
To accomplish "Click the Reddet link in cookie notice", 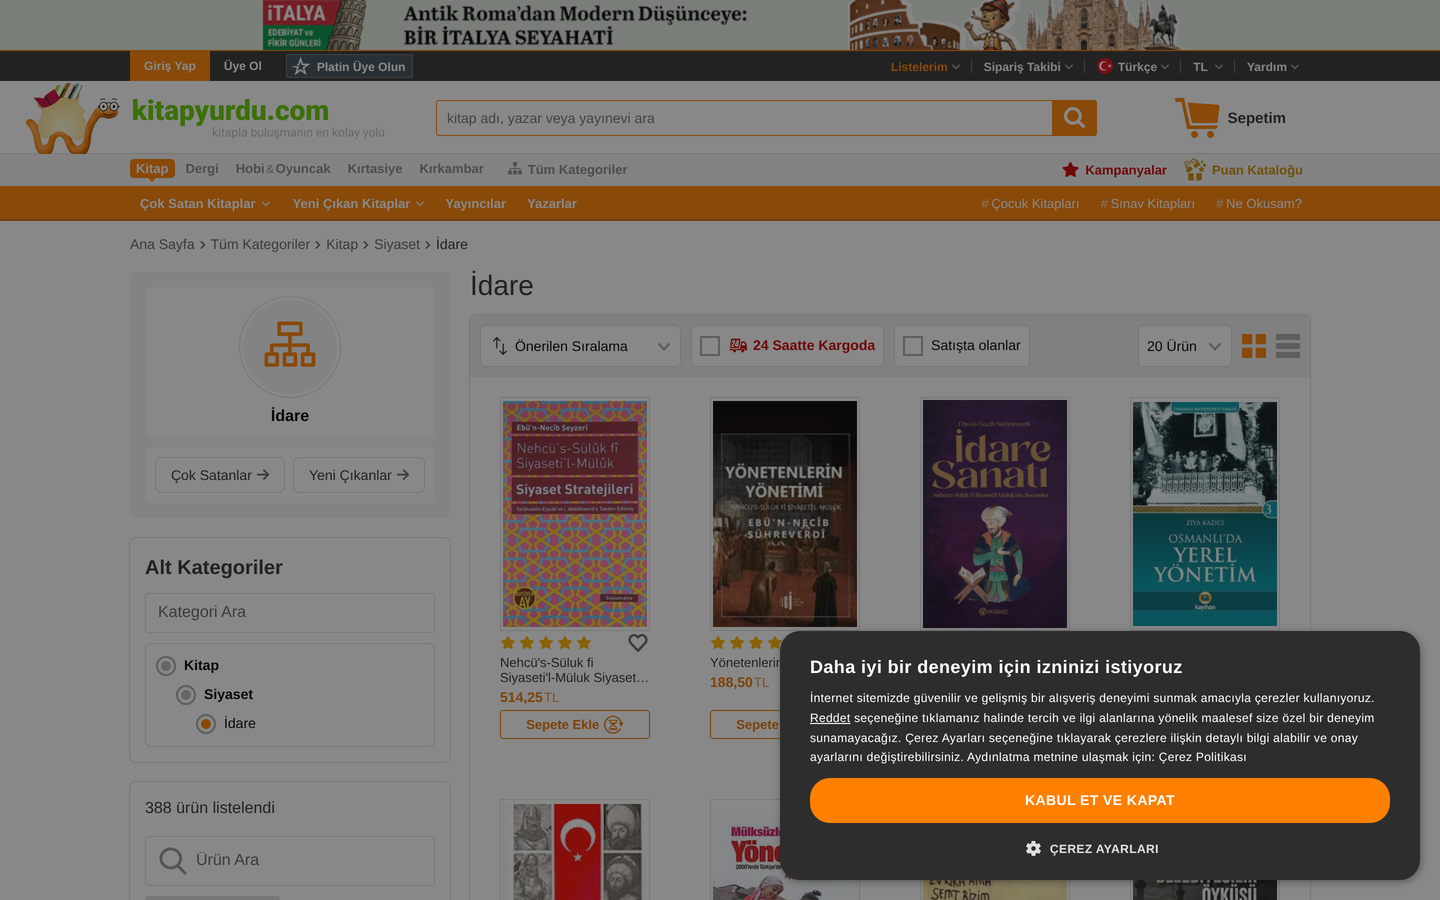I will tap(830, 718).
